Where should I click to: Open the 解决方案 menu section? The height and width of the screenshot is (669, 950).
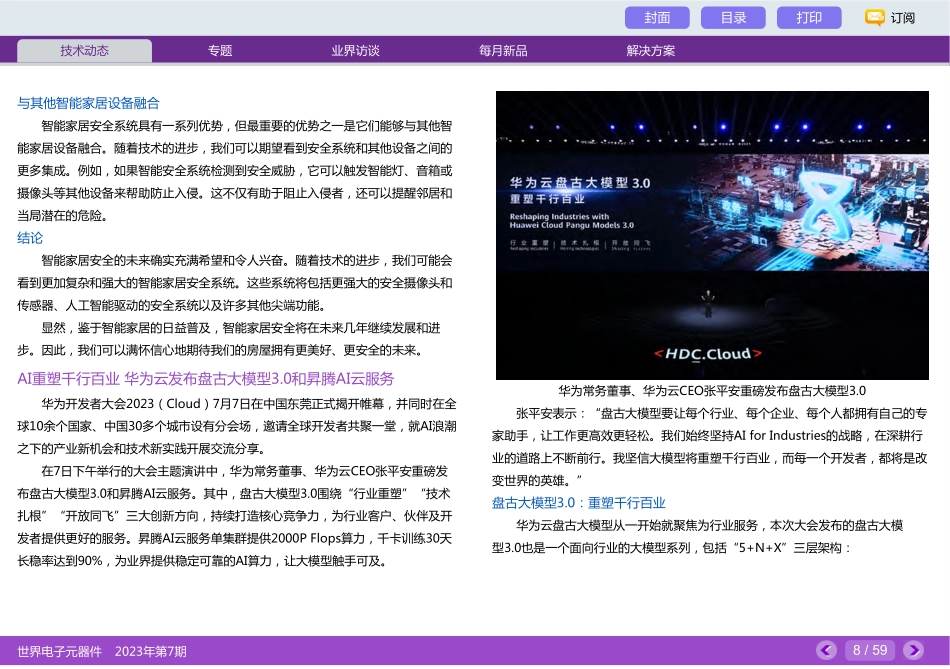tap(650, 50)
